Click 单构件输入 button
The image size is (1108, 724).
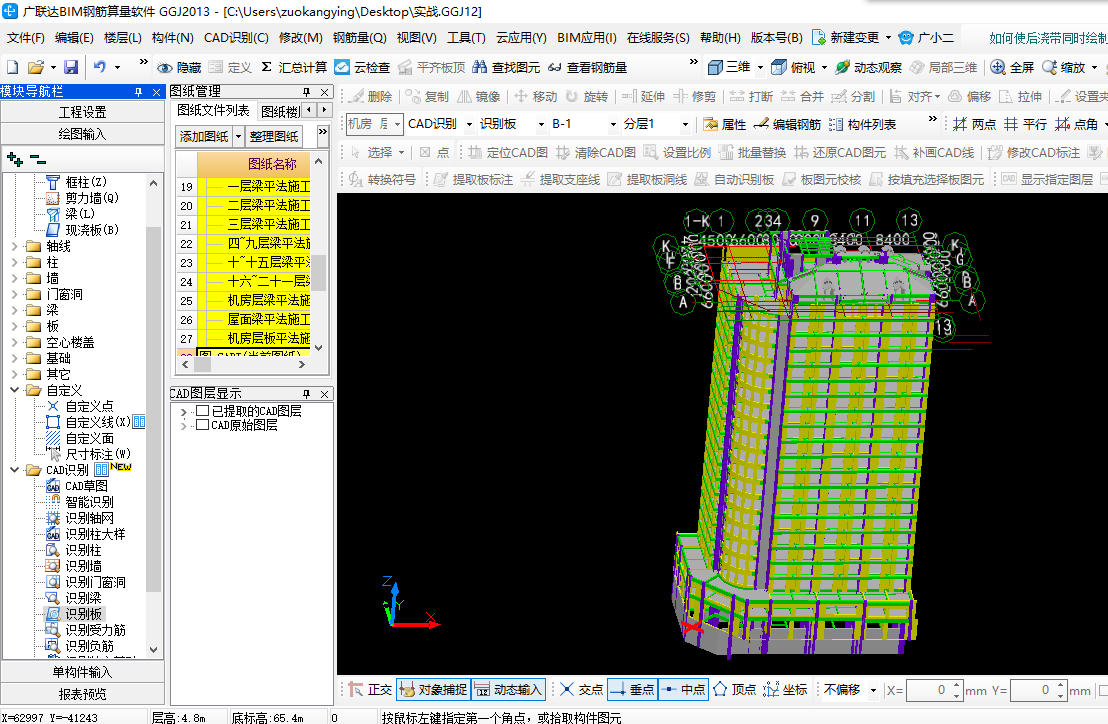[x=83, y=672]
